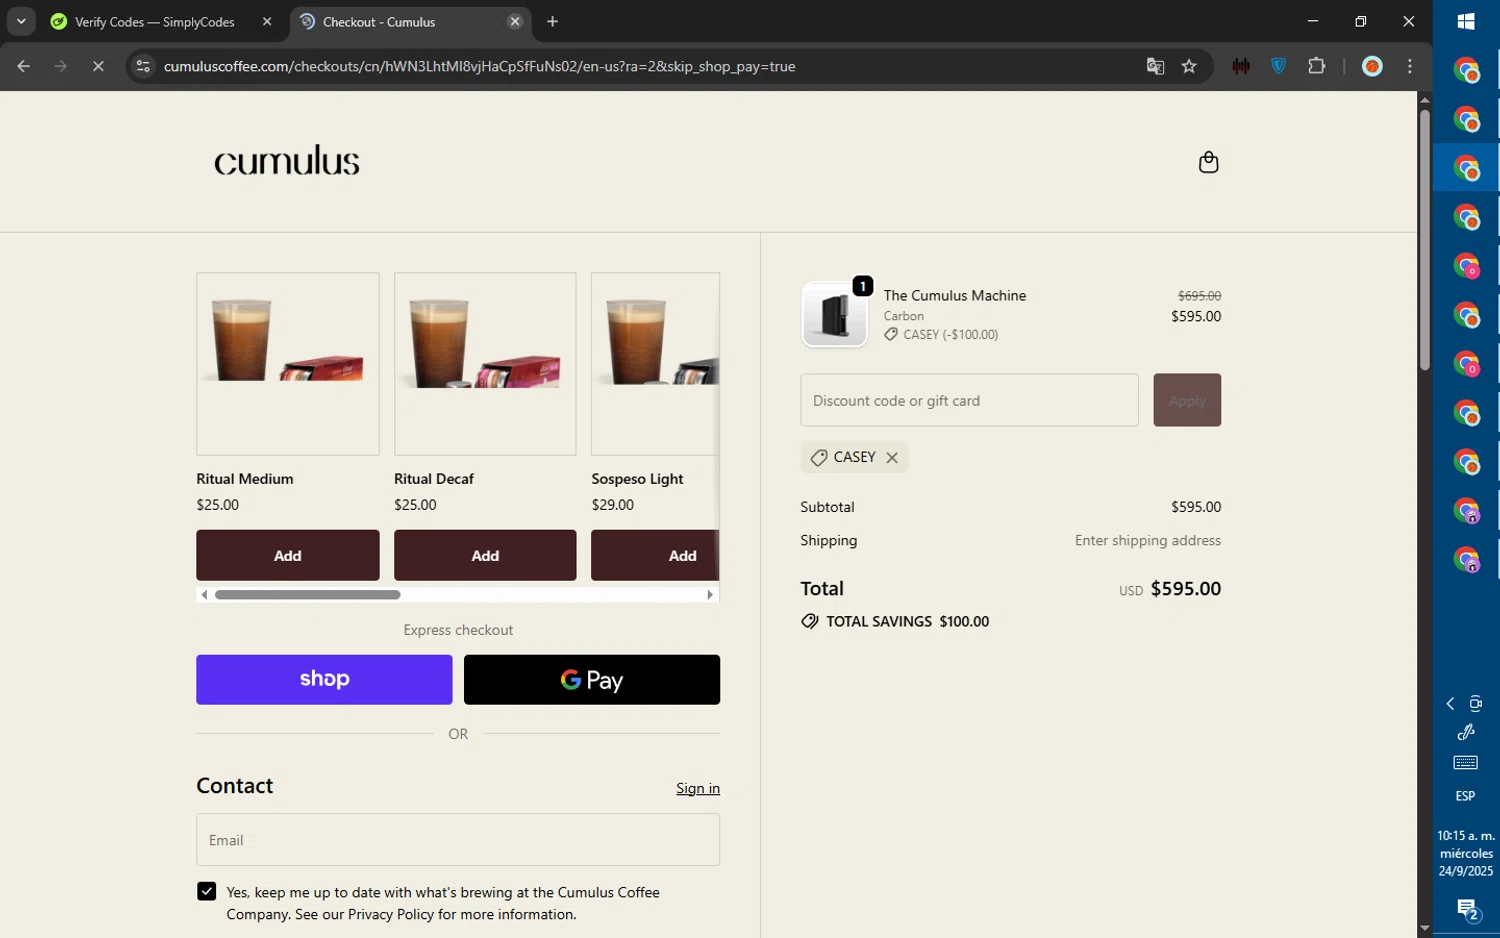Pay with Google Pay express checkout
1500x938 pixels.
tap(591, 679)
